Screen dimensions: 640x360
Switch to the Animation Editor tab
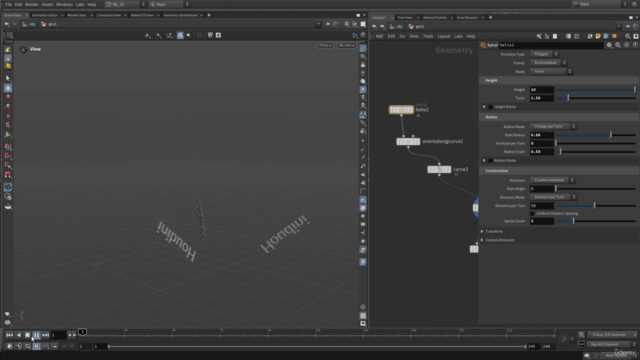(x=45, y=15)
